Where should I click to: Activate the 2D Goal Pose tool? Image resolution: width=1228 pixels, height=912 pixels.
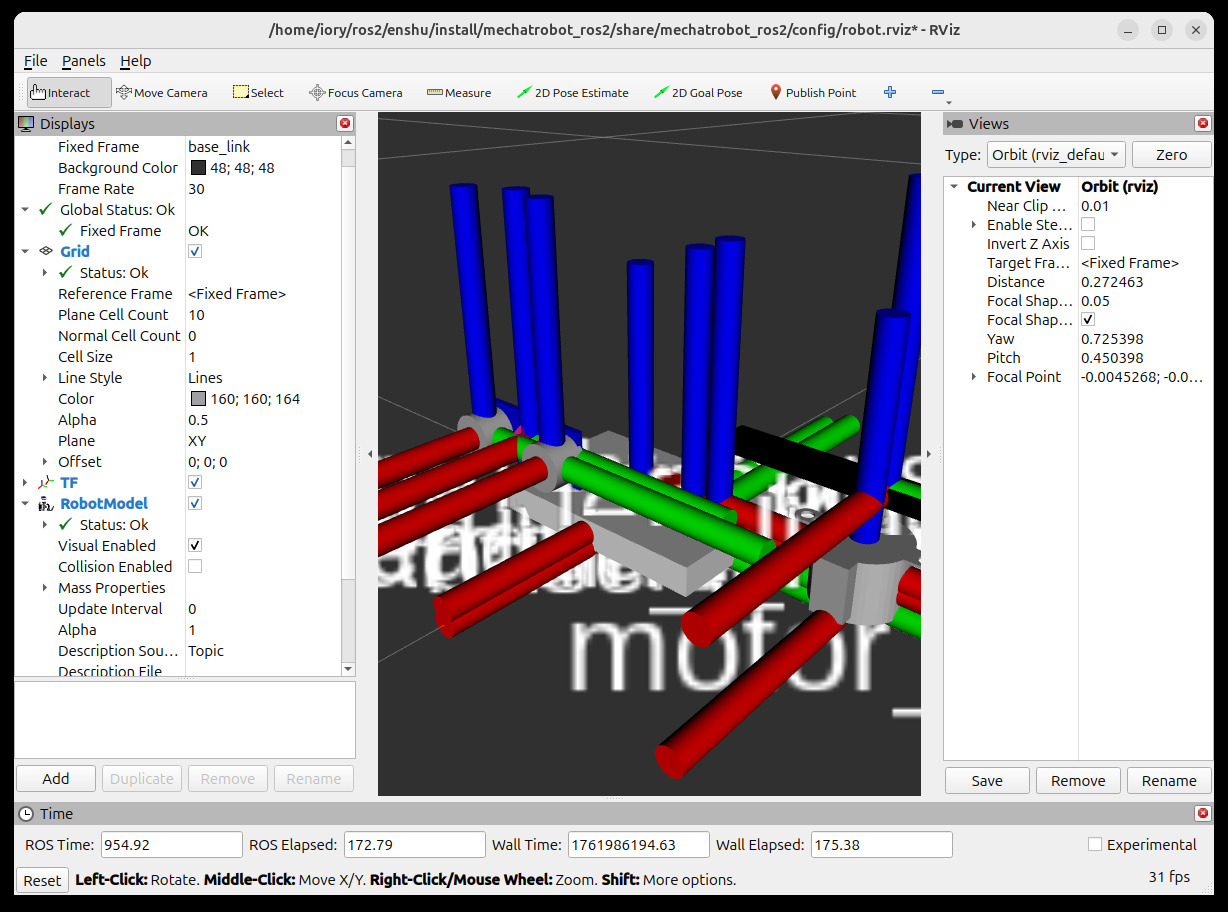tap(698, 92)
